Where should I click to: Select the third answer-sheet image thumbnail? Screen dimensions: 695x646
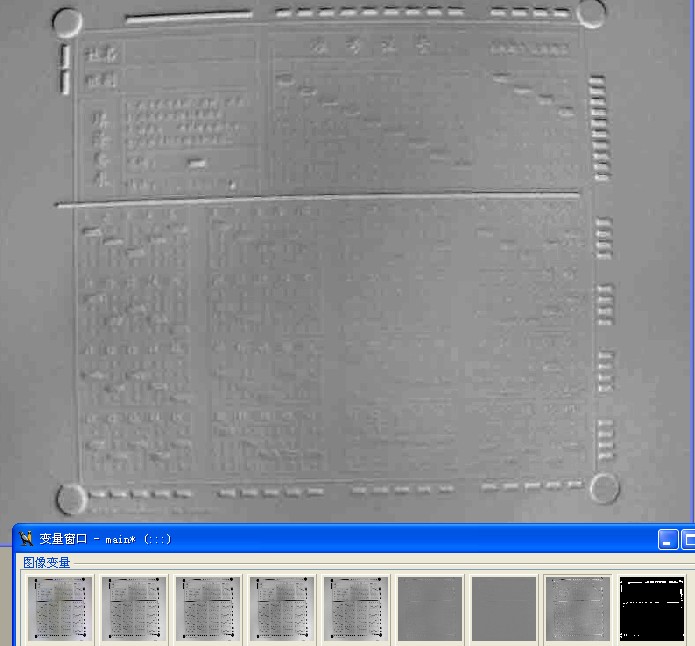click(207, 608)
